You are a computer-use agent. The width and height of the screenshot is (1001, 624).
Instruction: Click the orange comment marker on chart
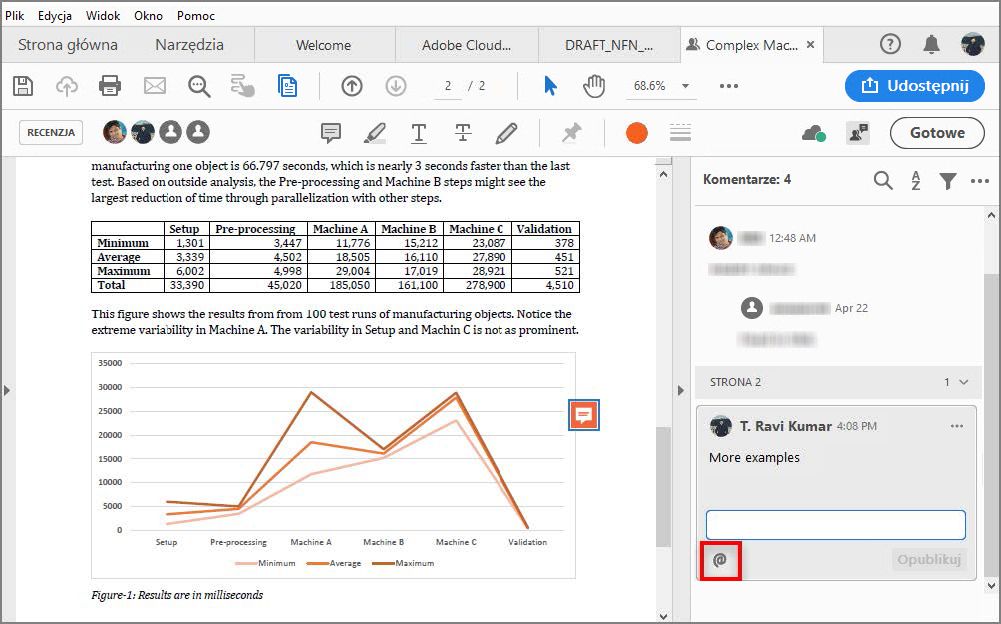point(583,415)
